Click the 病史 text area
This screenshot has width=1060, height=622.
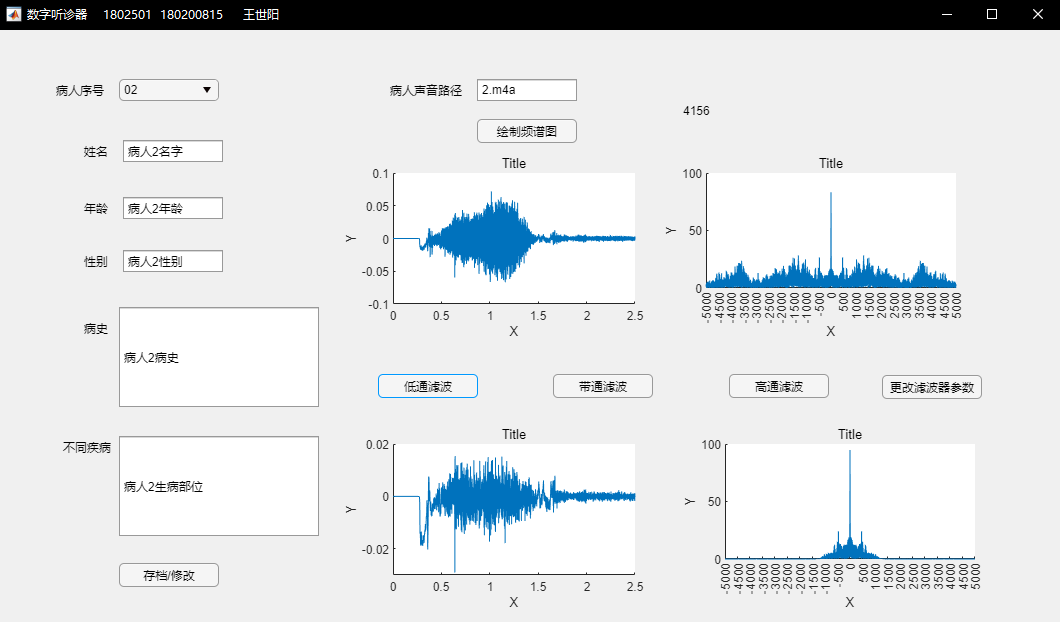[x=219, y=357]
